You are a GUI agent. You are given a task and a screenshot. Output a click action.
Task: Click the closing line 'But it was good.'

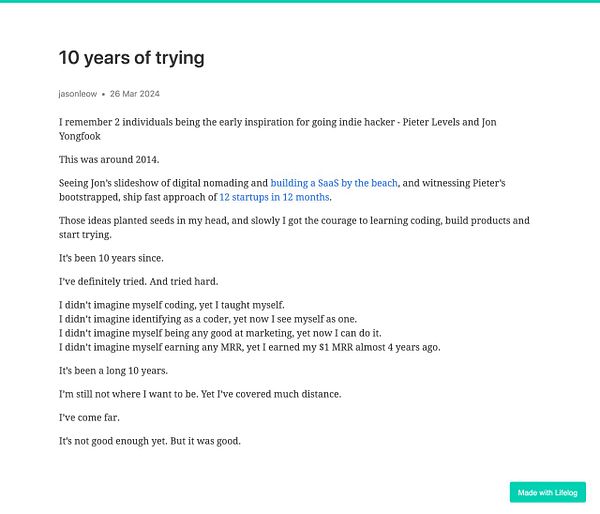205,441
